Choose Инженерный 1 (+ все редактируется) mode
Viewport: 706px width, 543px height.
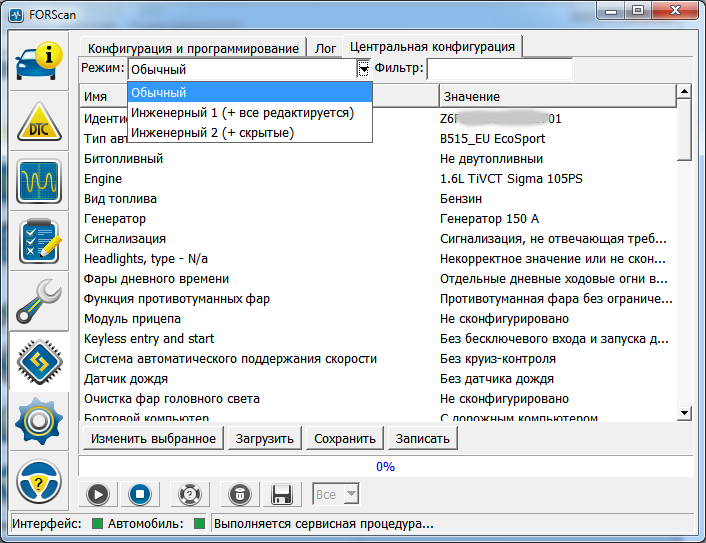tap(250, 113)
